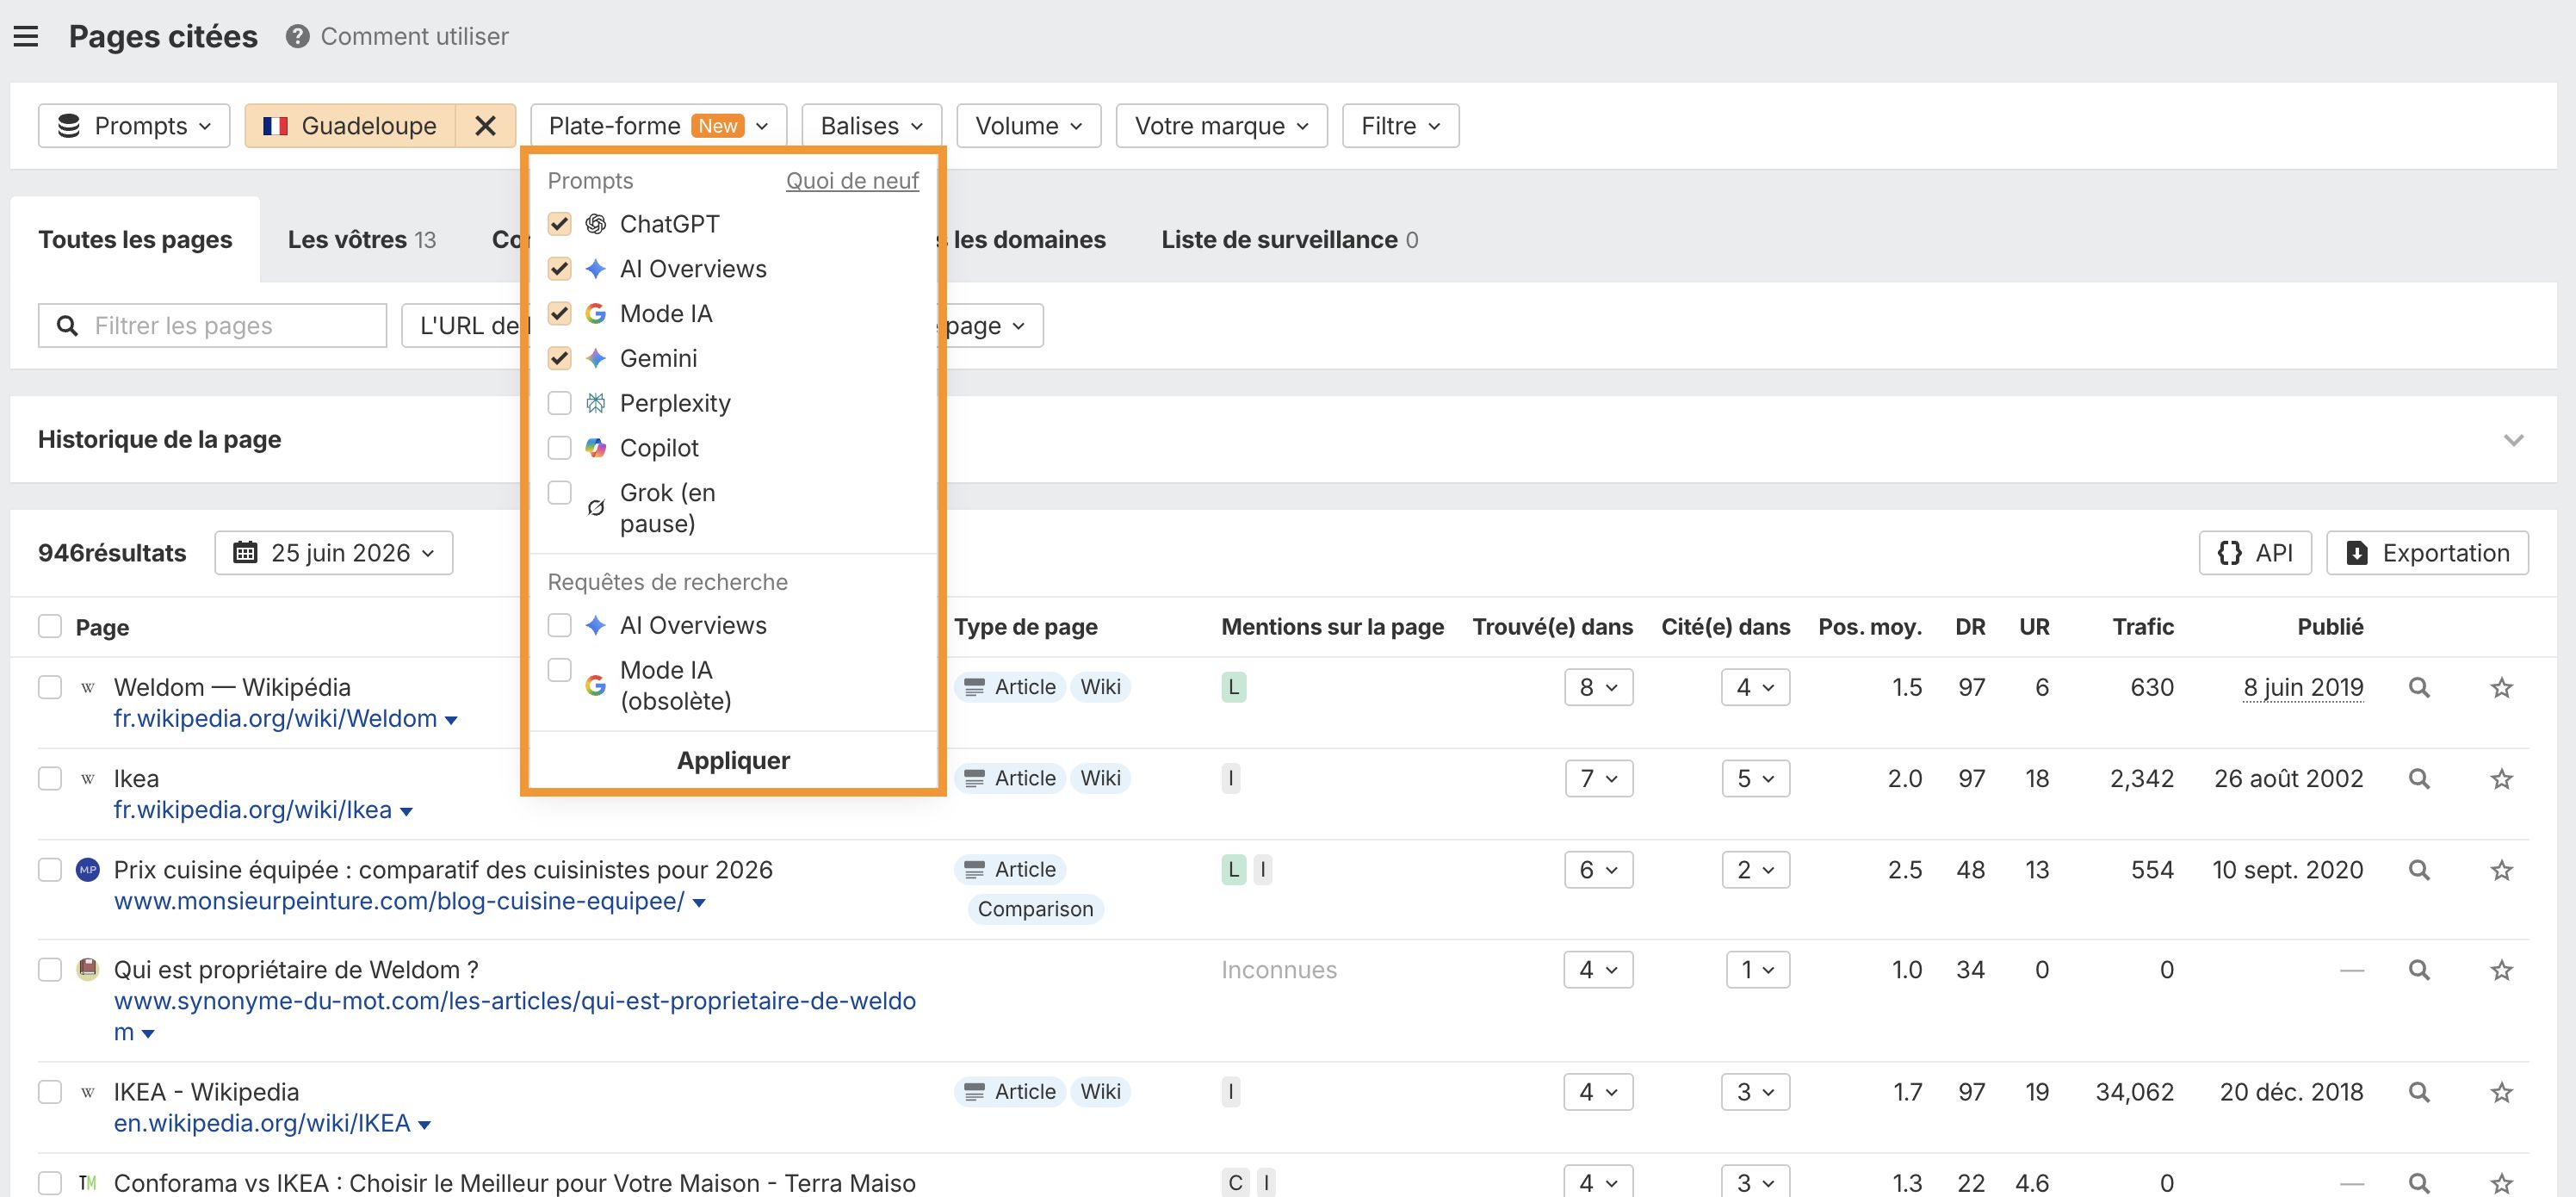Open the Prompts dropdown
The width and height of the screenshot is (2576, 1197).
[134, 126]
